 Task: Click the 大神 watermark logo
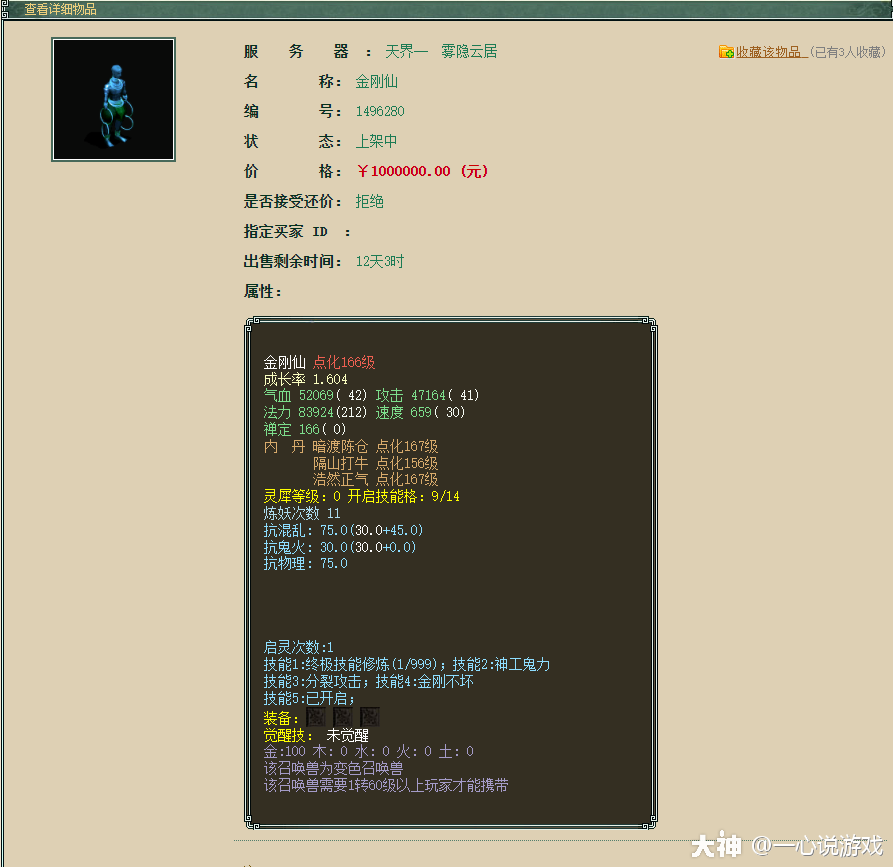pyautogui.click(x=716, y=846)
